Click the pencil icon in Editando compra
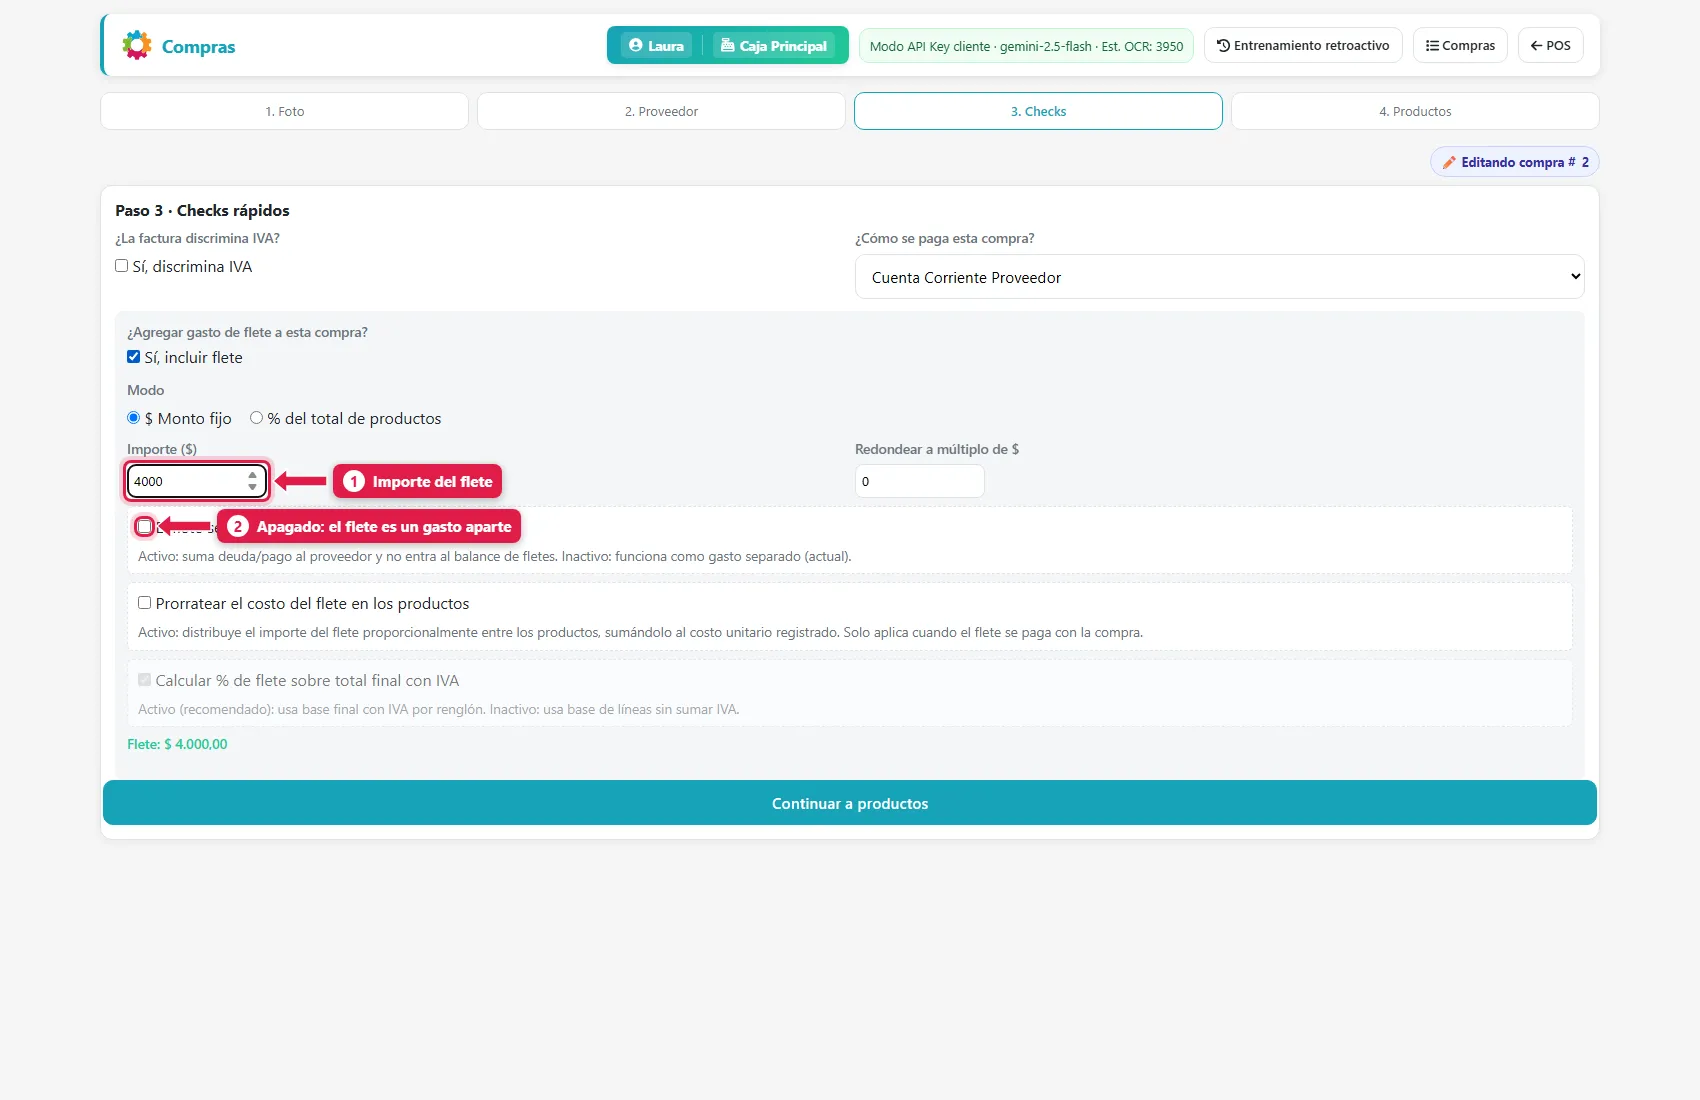The height and width of the screenshot is (1100, 1700). [x=1449, y=162]
